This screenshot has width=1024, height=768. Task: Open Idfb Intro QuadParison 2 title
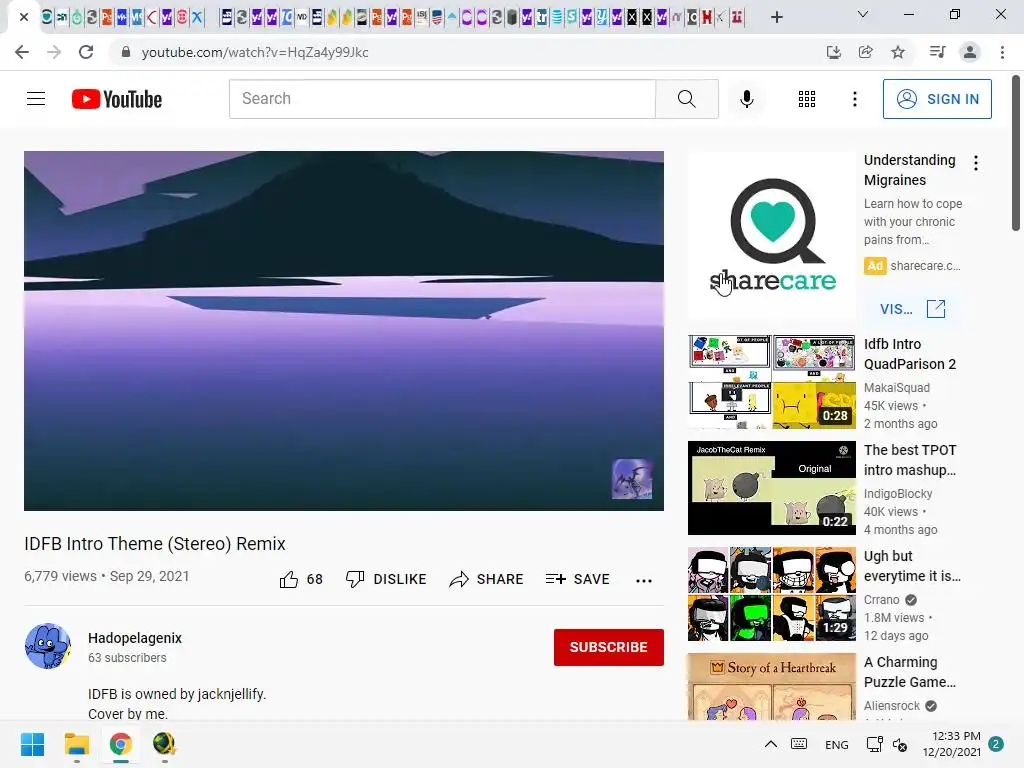[910, 354]
